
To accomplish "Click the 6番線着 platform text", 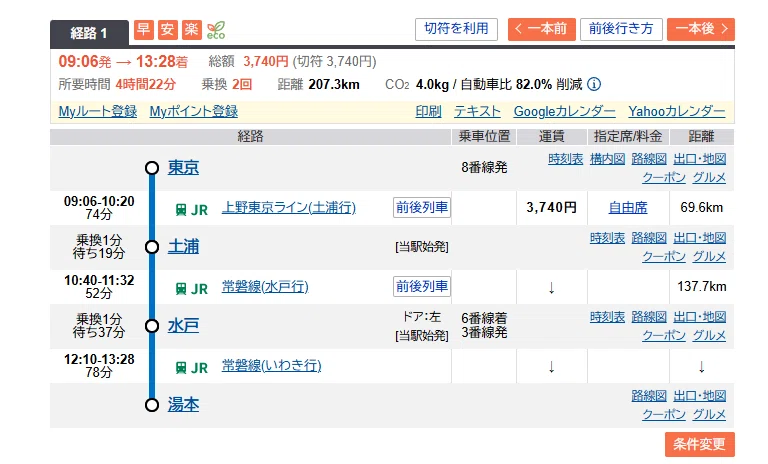I will pos(484,318).
